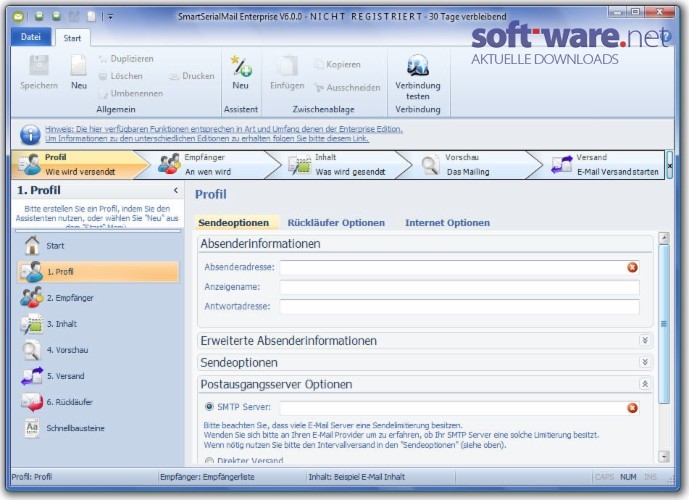Open Start in the sidebar
The height and width of the screenshot is (500, 689).
[x=98, y=246]
